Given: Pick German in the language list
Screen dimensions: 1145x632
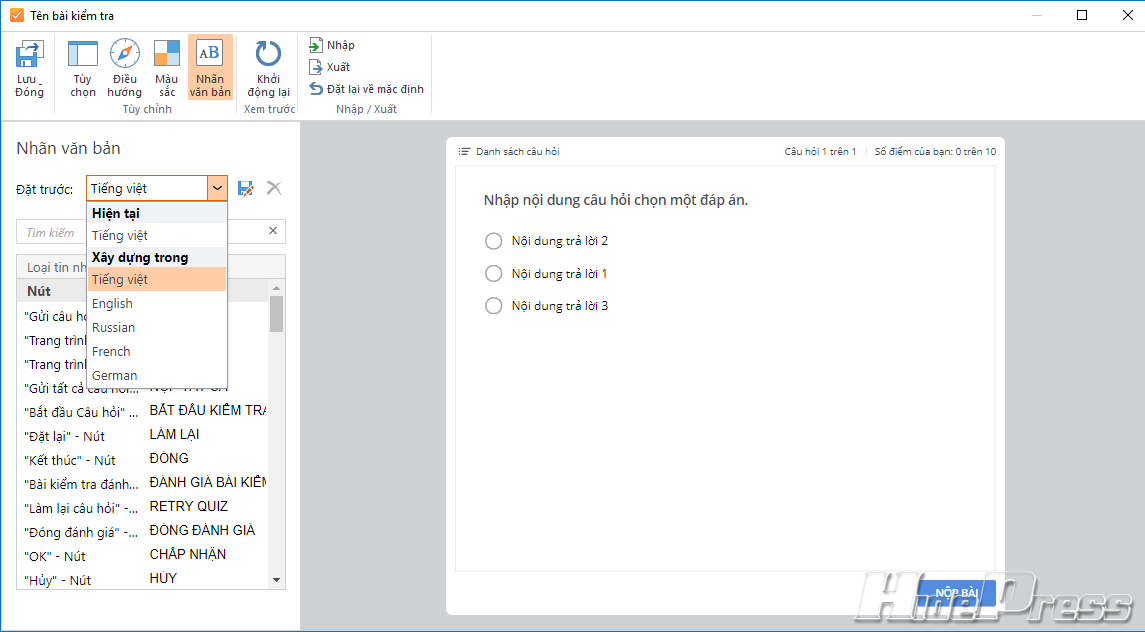Looking at the screenshot, I should (114, 376).
